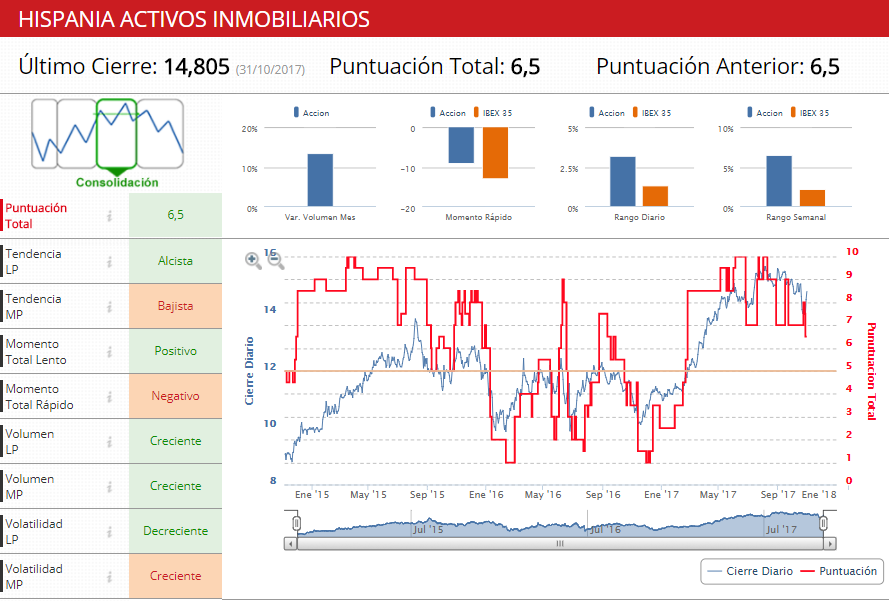Toggle IBEX 35 legend in Rango Semanal chart
The height and width of the screenshot is (601, 889).
coord(810,113)
